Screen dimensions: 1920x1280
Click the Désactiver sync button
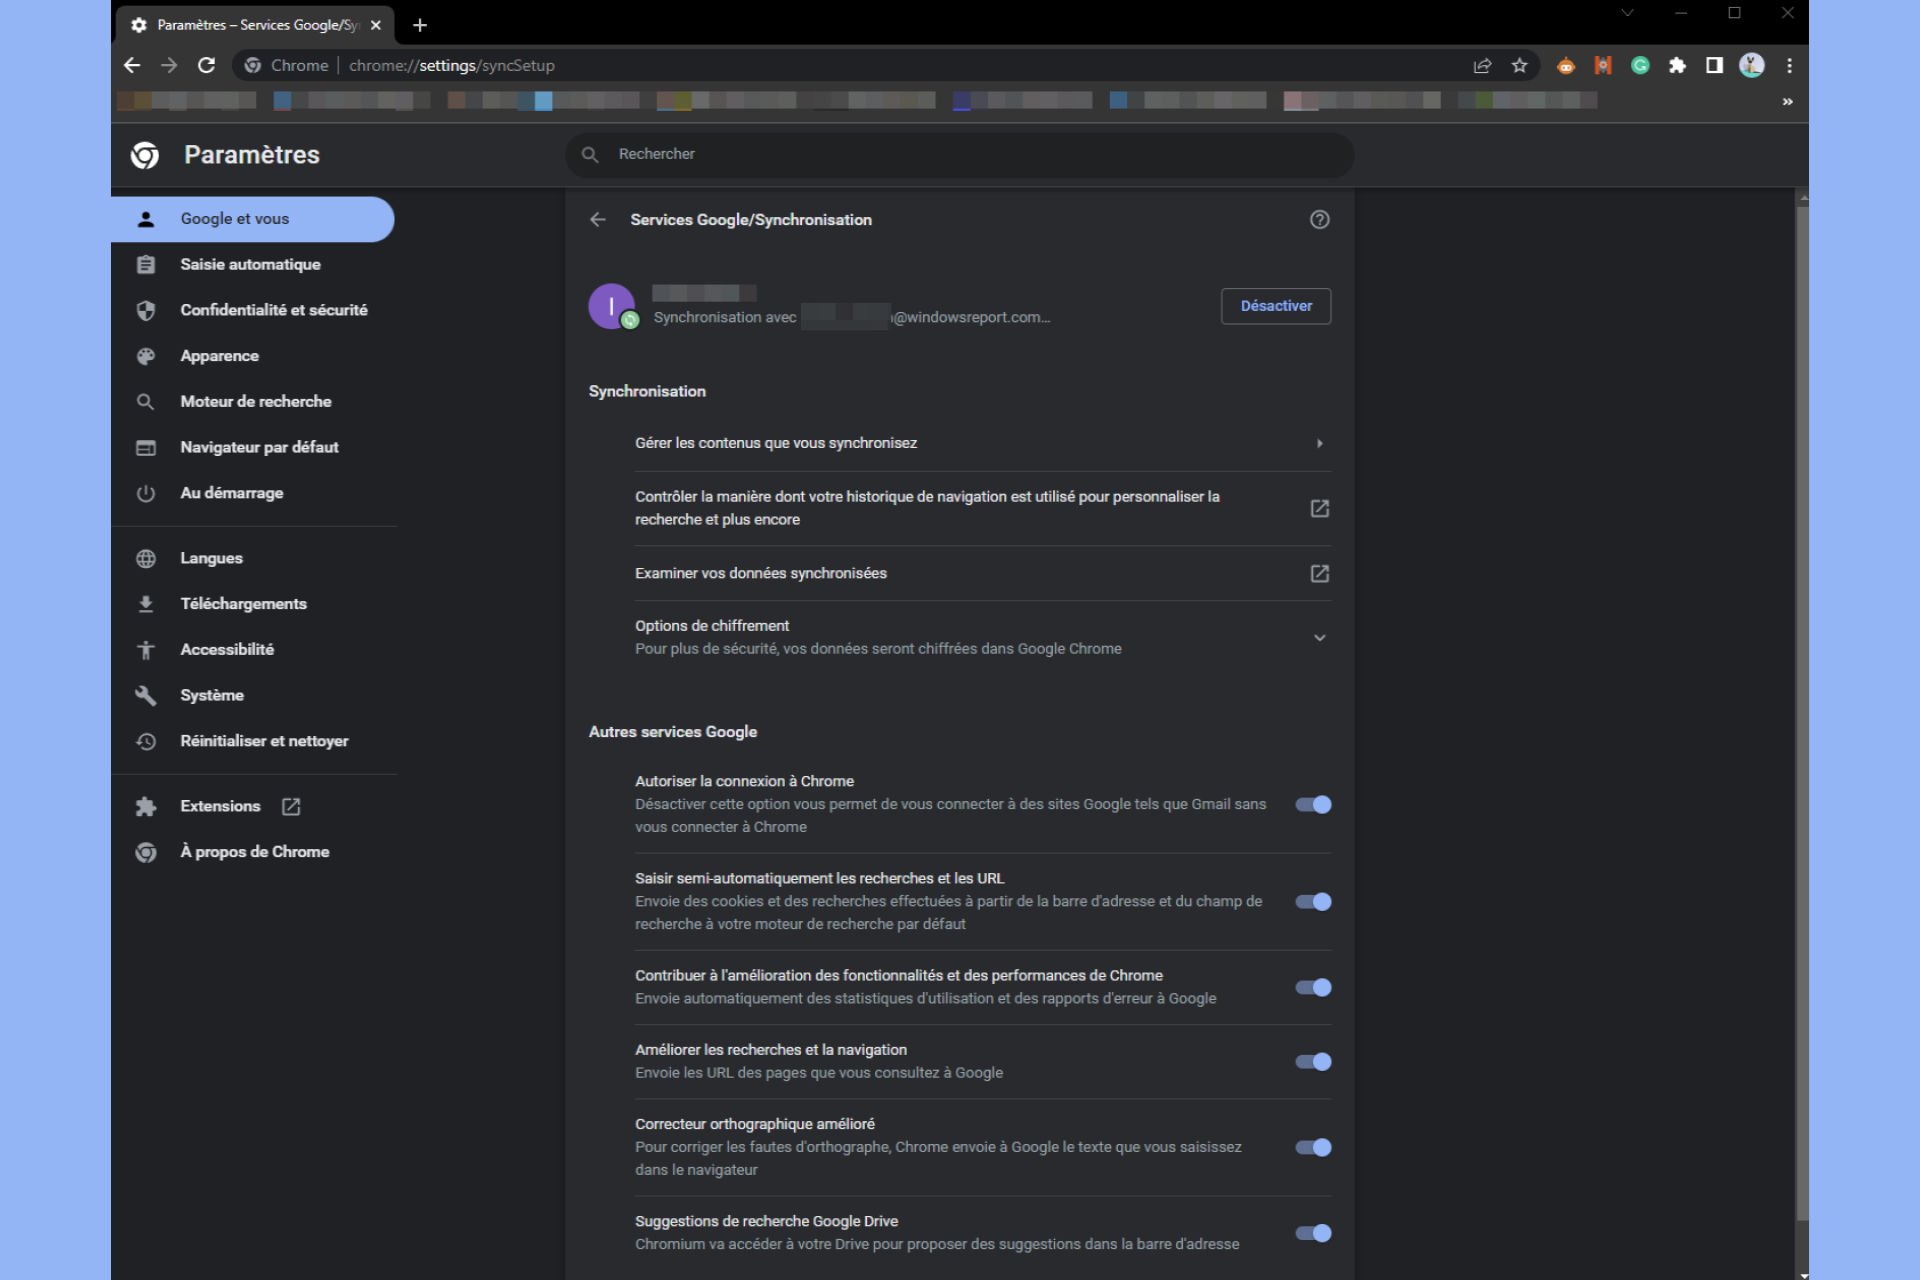pos(1276,306)
